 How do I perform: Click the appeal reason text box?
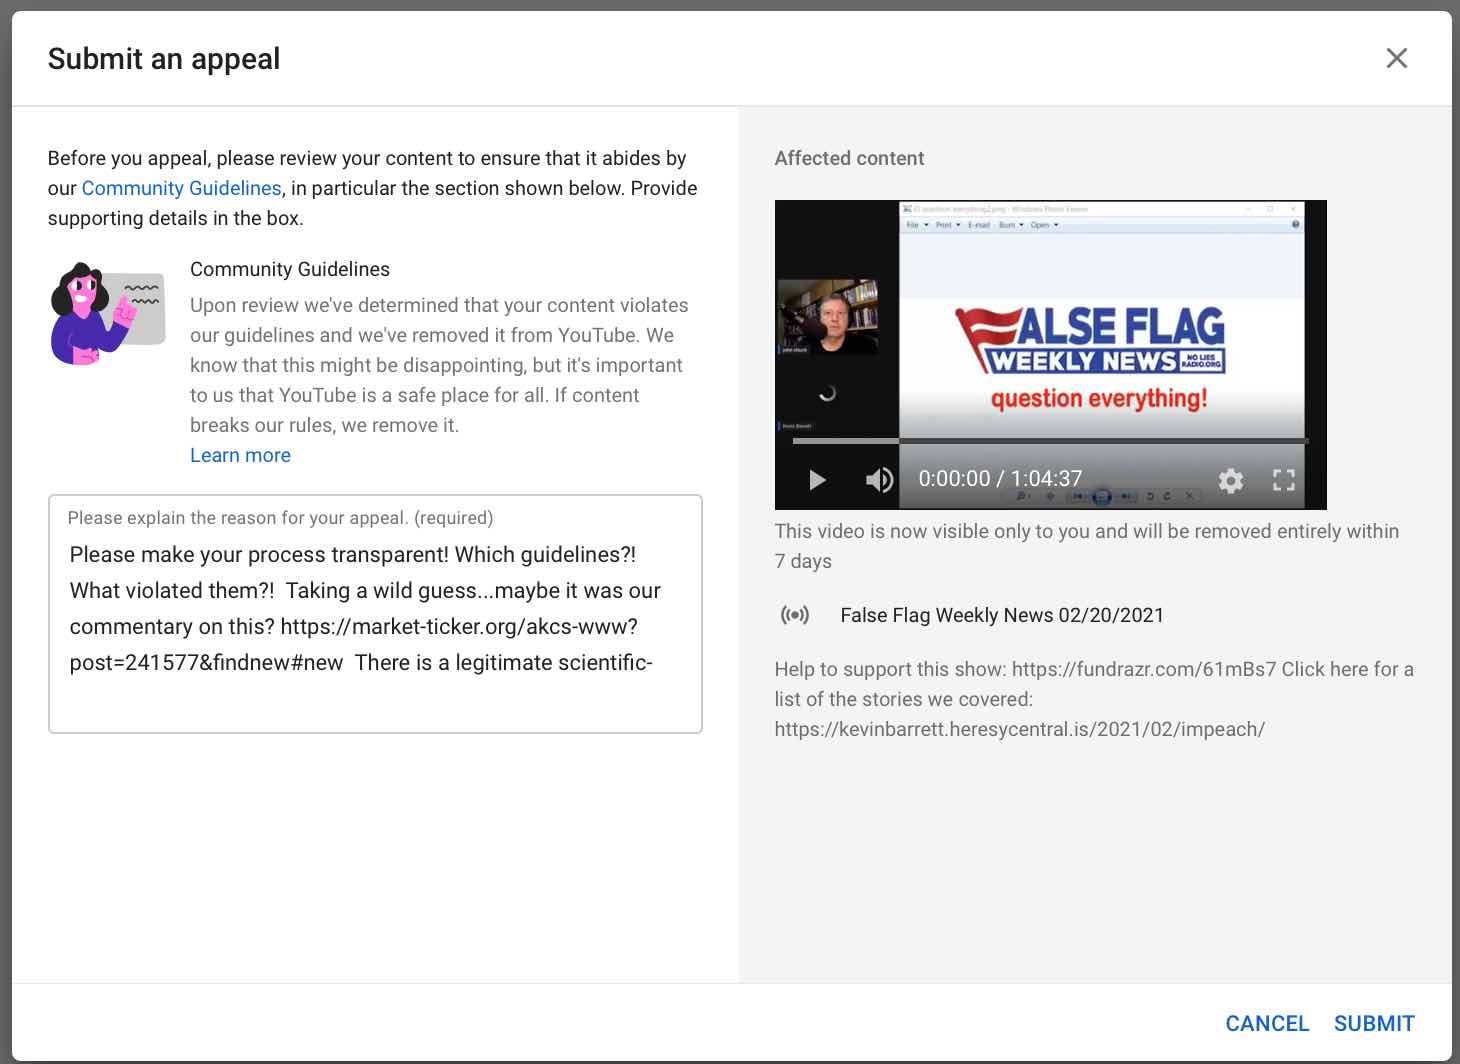(375, 614)
